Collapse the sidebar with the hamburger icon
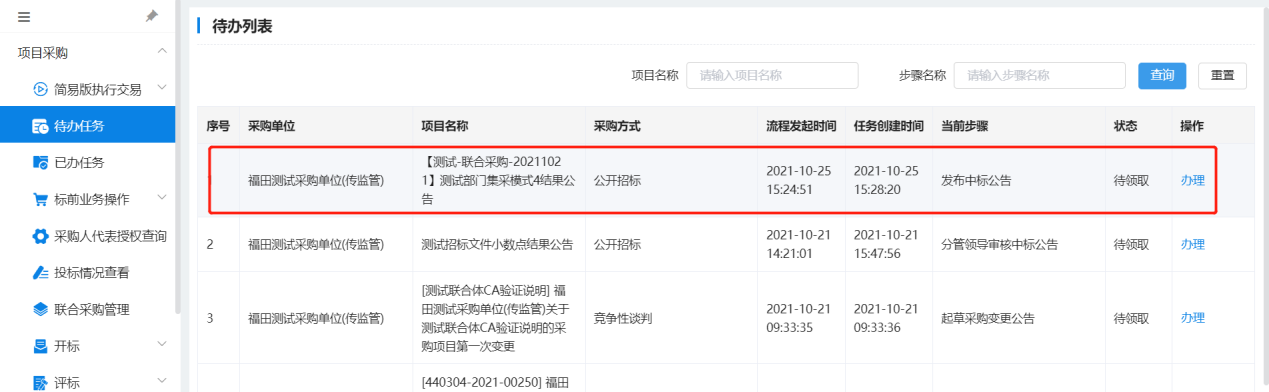 click(24, 17)
